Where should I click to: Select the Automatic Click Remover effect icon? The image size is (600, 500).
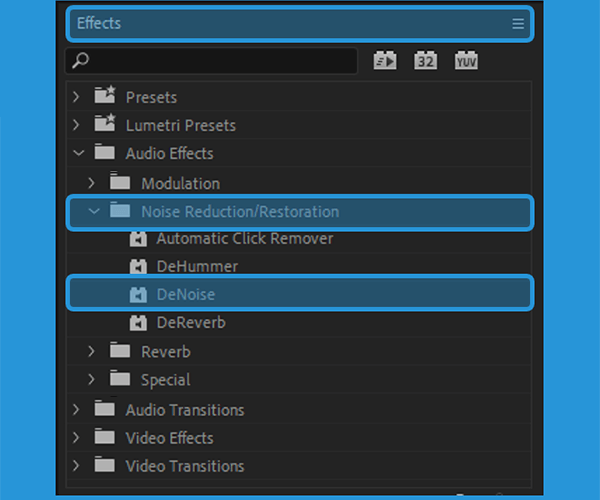pos(138,239)
